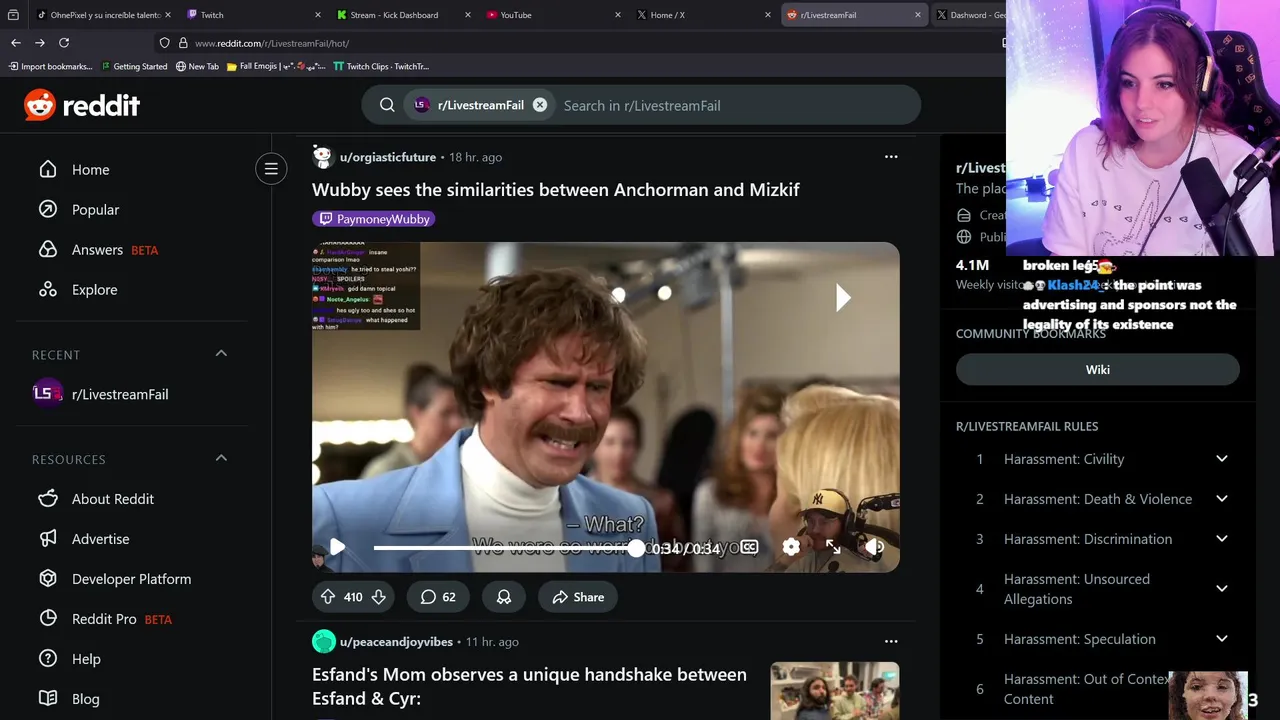Switch to the Dashword browser tab
The width and height of the screenshot is (1280, 720).
tap(968, 15)
